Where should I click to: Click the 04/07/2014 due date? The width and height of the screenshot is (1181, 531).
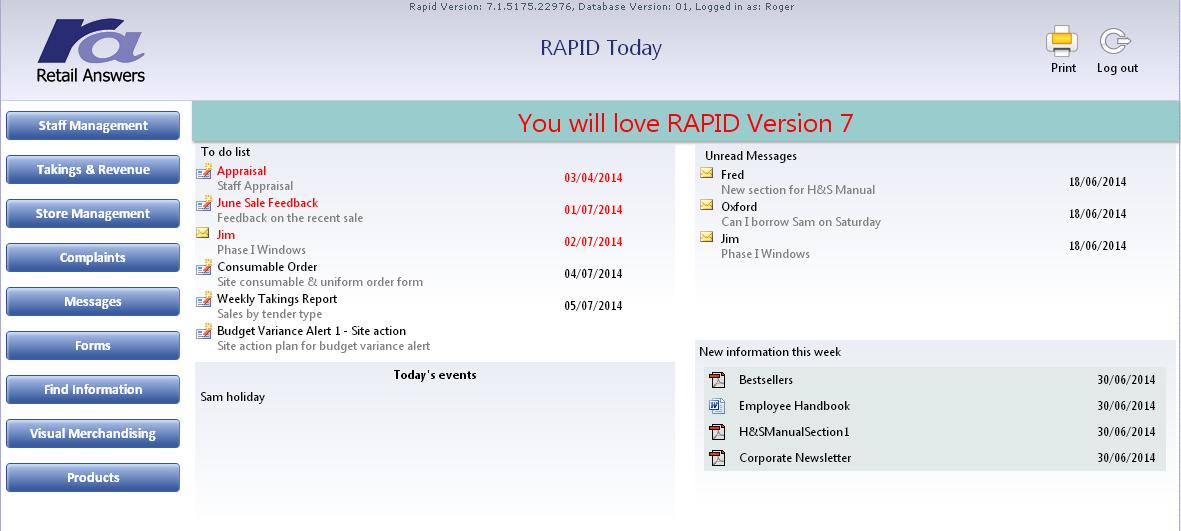coord(594,274)
